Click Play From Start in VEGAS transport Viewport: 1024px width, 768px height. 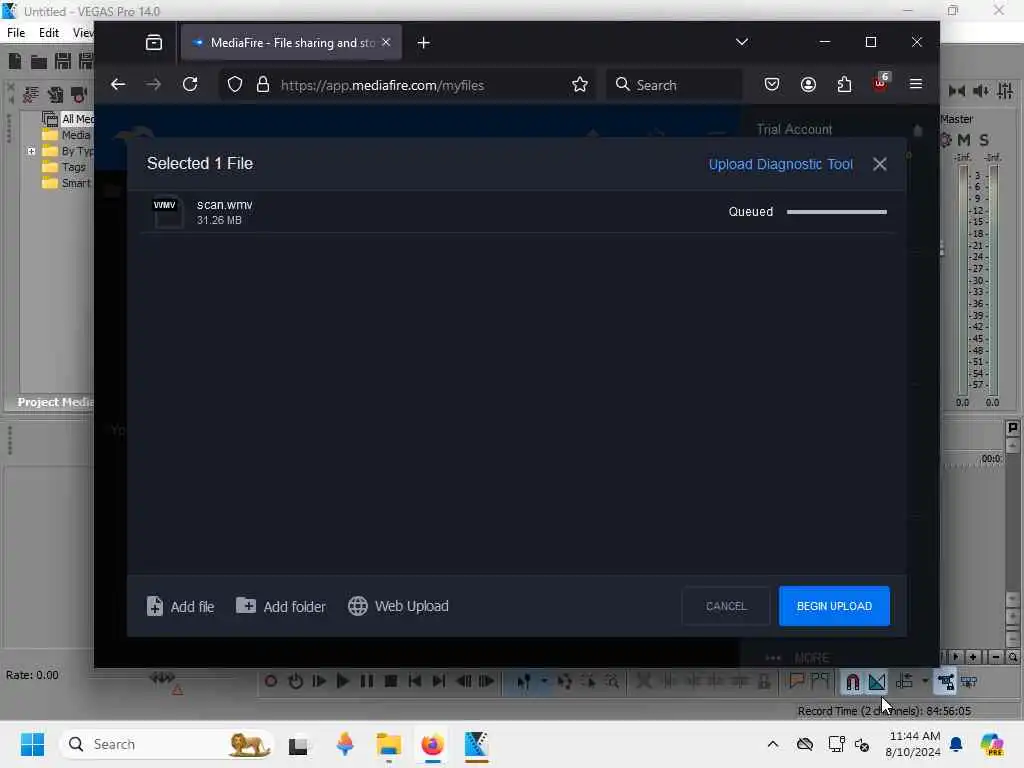pyautogui.click(x=319, y=682)
